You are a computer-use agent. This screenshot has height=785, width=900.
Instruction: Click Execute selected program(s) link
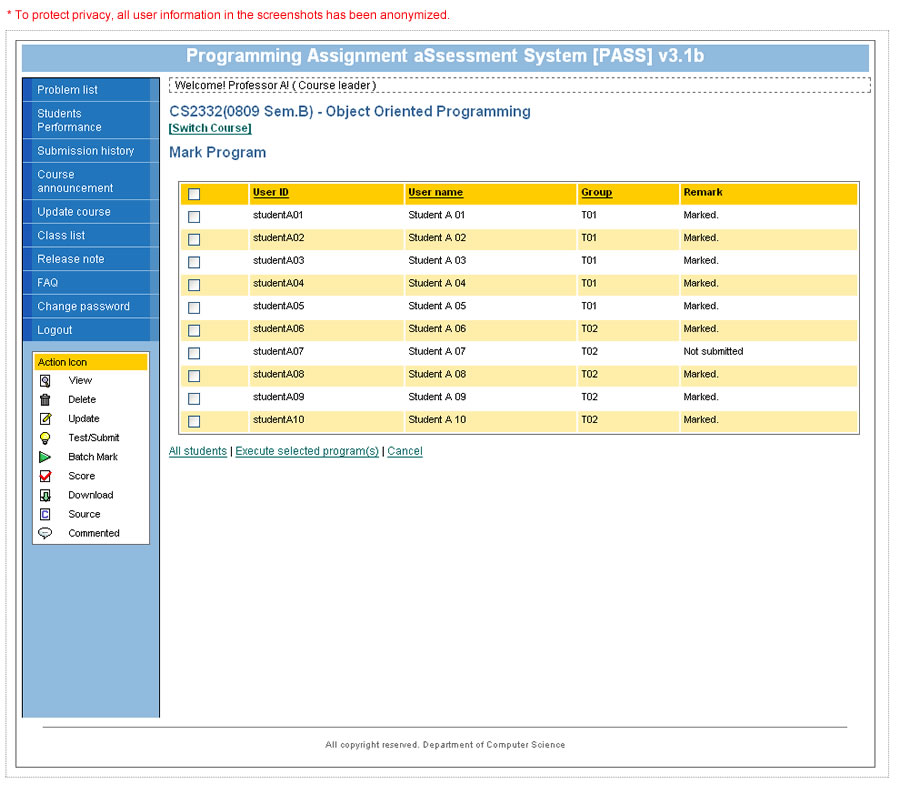307,451
